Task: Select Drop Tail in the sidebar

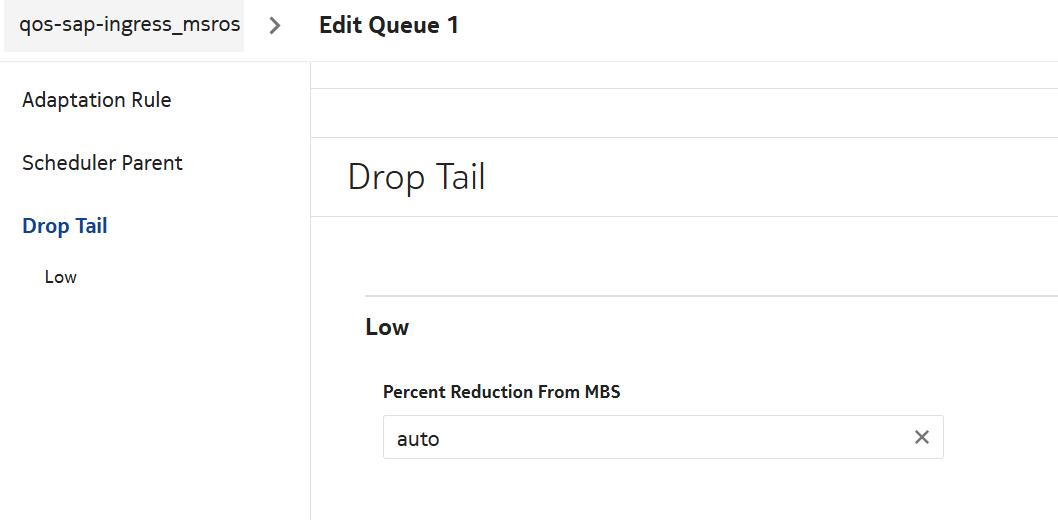Action: 65,226
